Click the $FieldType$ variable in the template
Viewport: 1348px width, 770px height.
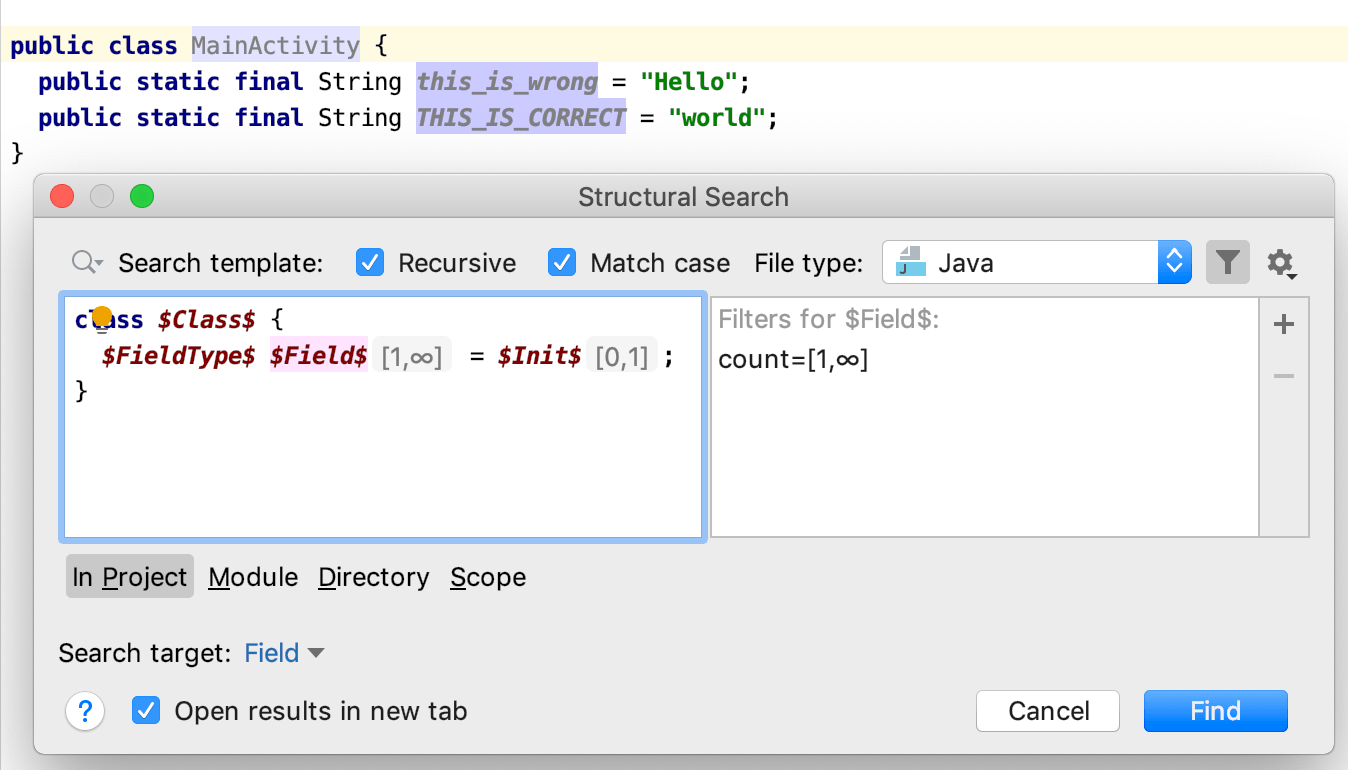(x=178, y=356)
